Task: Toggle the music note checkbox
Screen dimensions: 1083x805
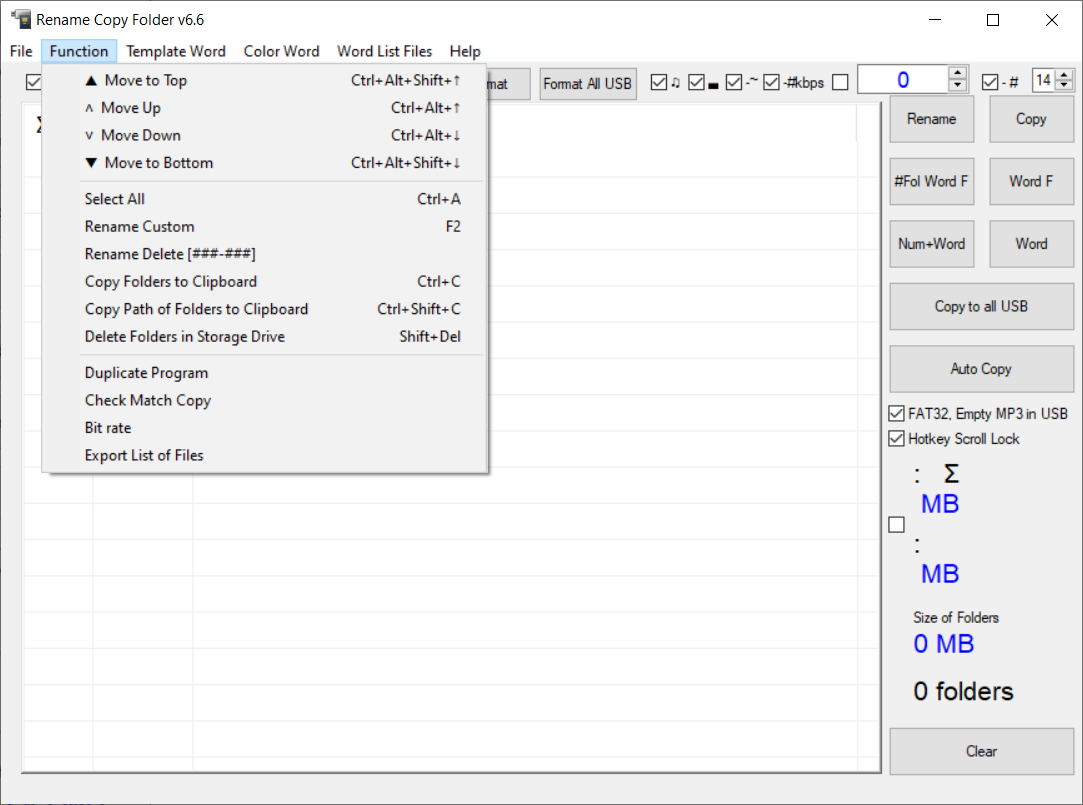Action: (659, 83)
